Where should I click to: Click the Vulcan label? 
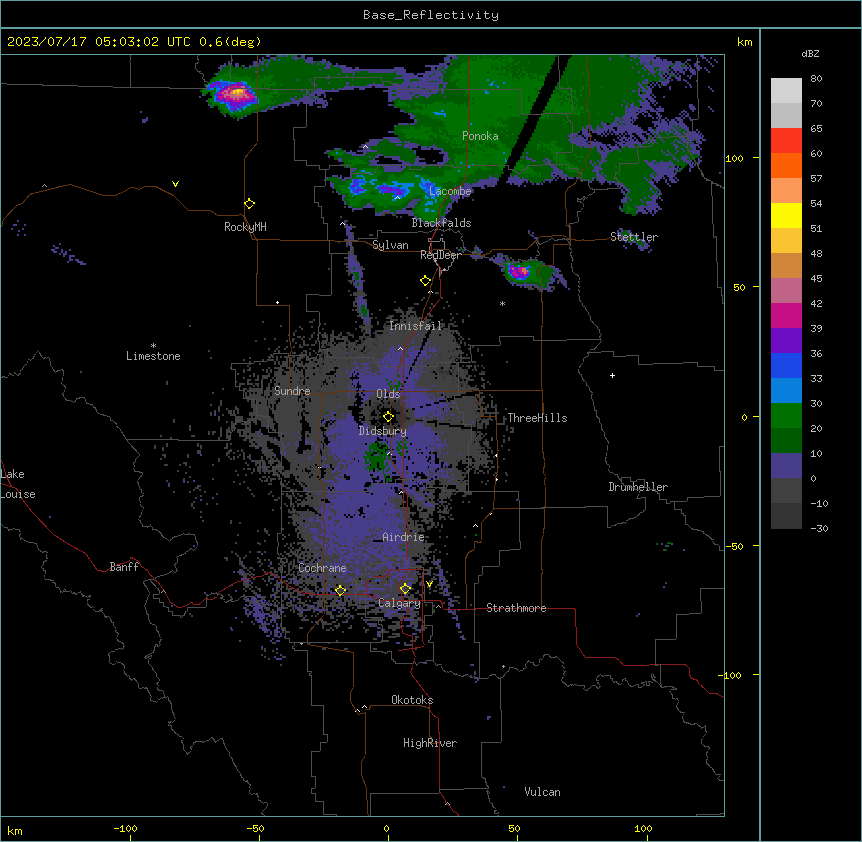pyautogui.click(x=543, y=792)
